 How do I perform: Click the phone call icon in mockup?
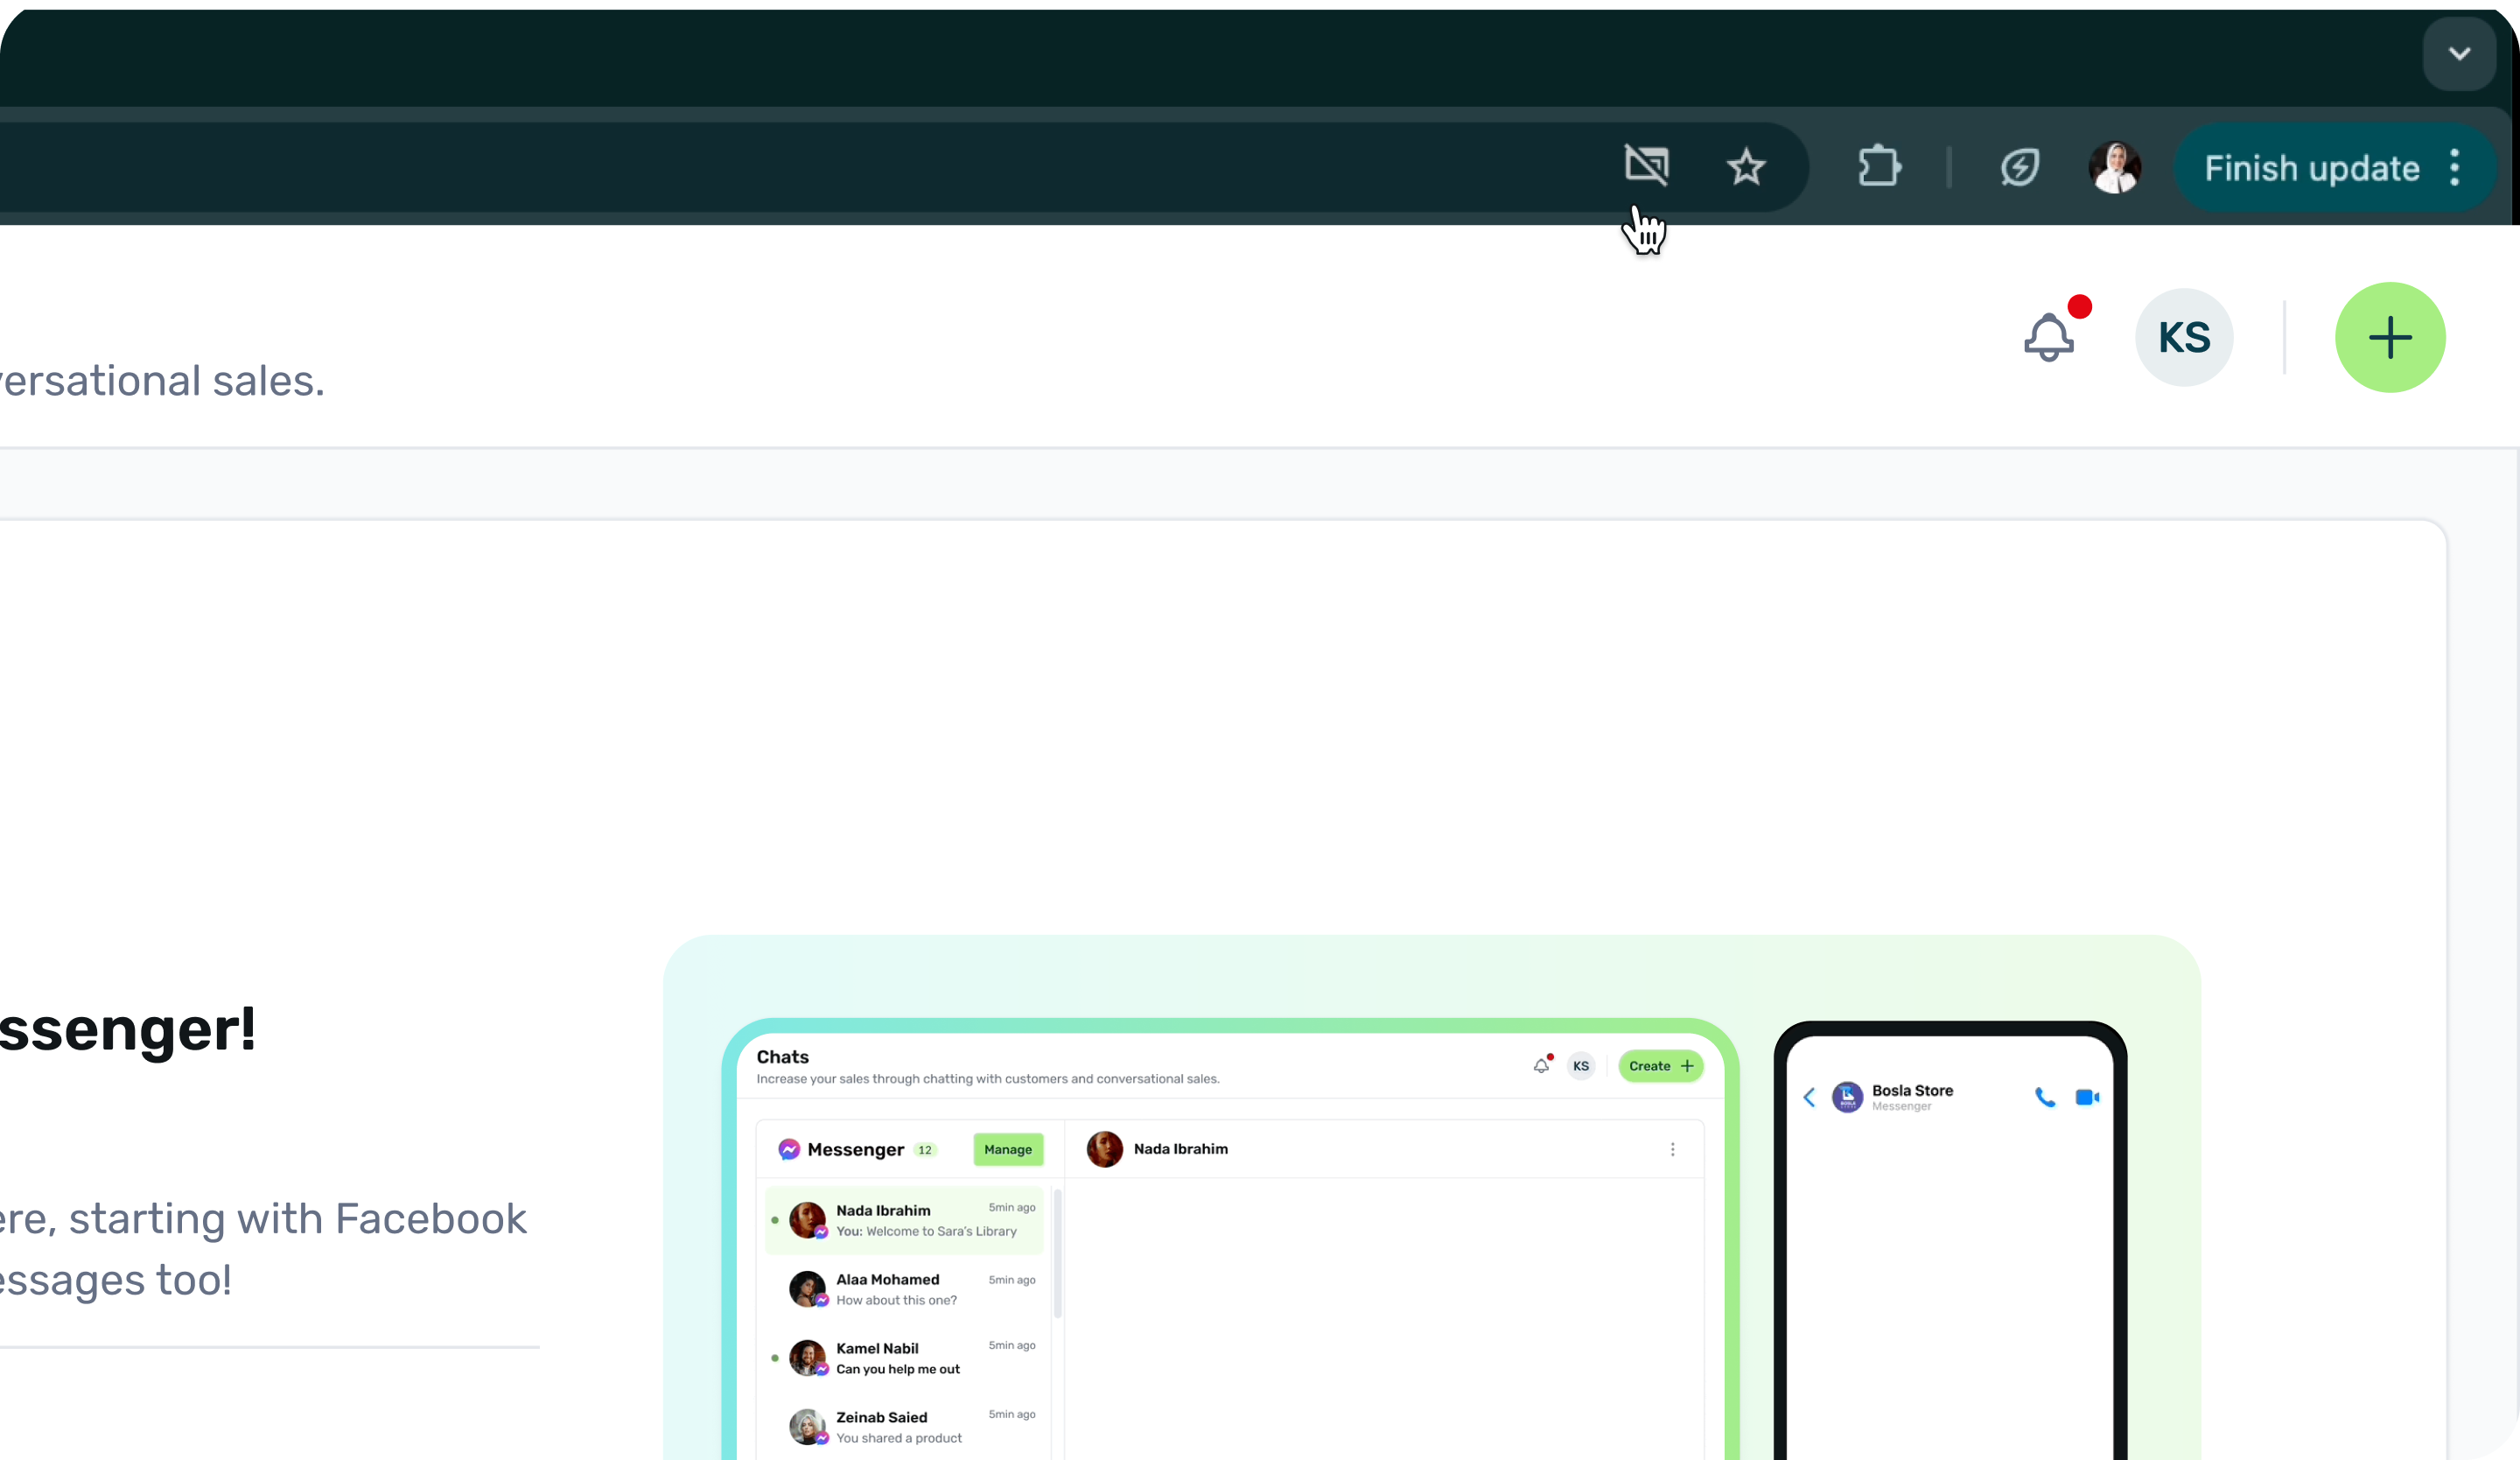click(2045, 1097)
